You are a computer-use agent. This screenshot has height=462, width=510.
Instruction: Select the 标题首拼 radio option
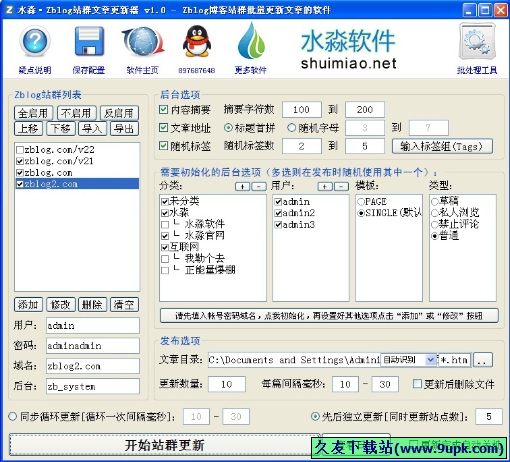pos(228,127)
